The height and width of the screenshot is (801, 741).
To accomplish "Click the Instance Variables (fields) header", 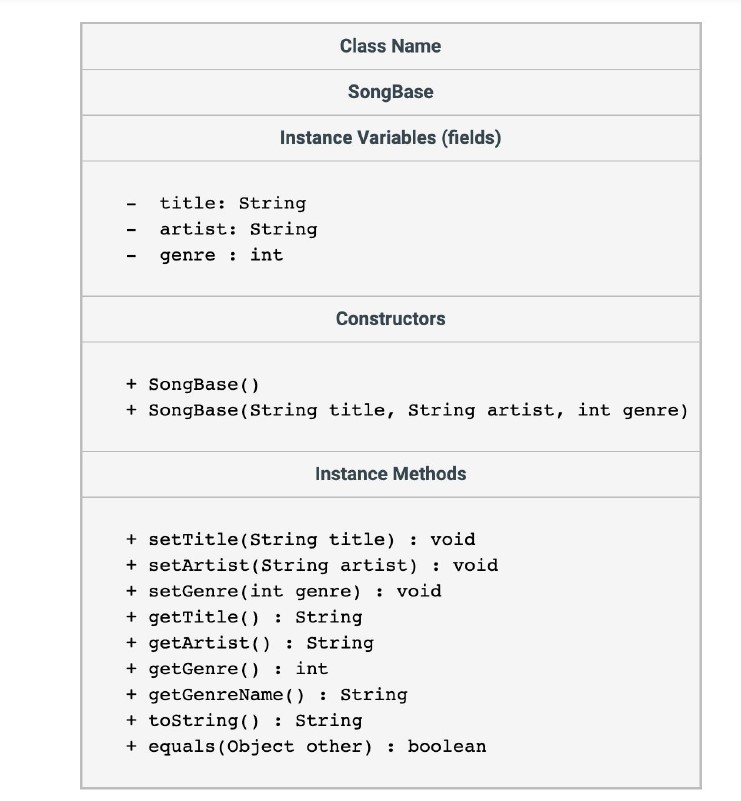I will pos(390,138).
